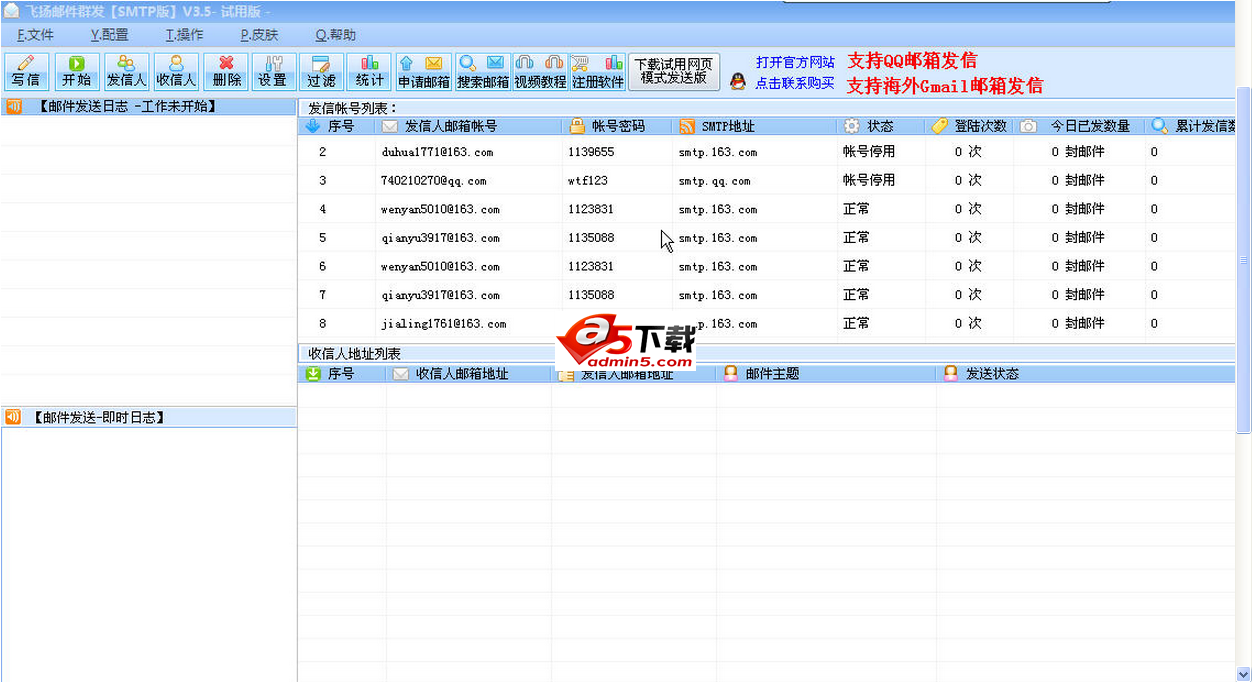Viewport: 1252px width, 682px height.
Task: Click the 过滤 filter toolbar button
Action: [x=321, y=72]
